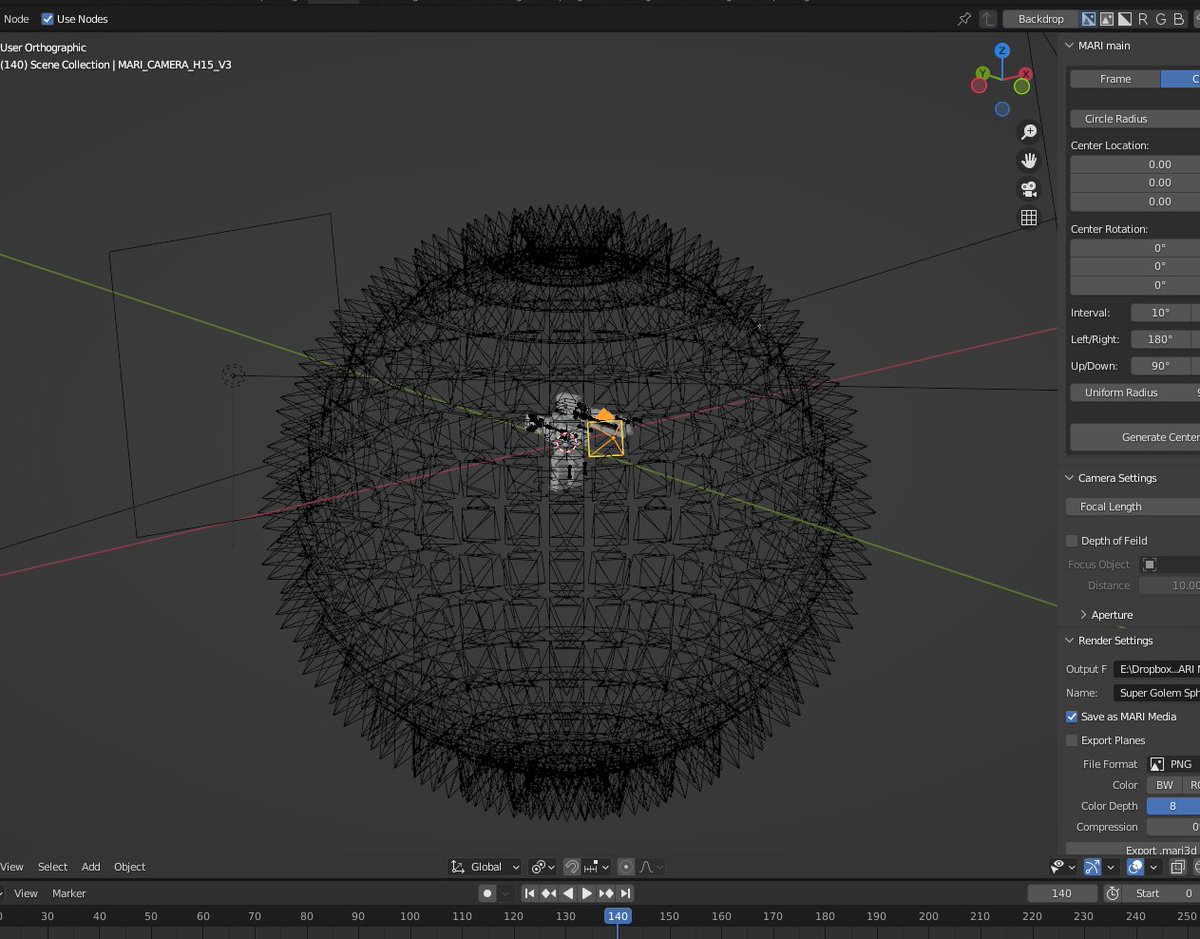1200x939 pixels.
Task: Show only the B channel
Action: 1179,19
